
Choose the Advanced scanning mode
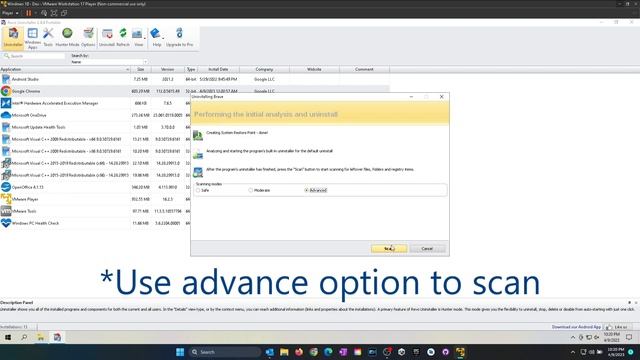pos(316,191)
